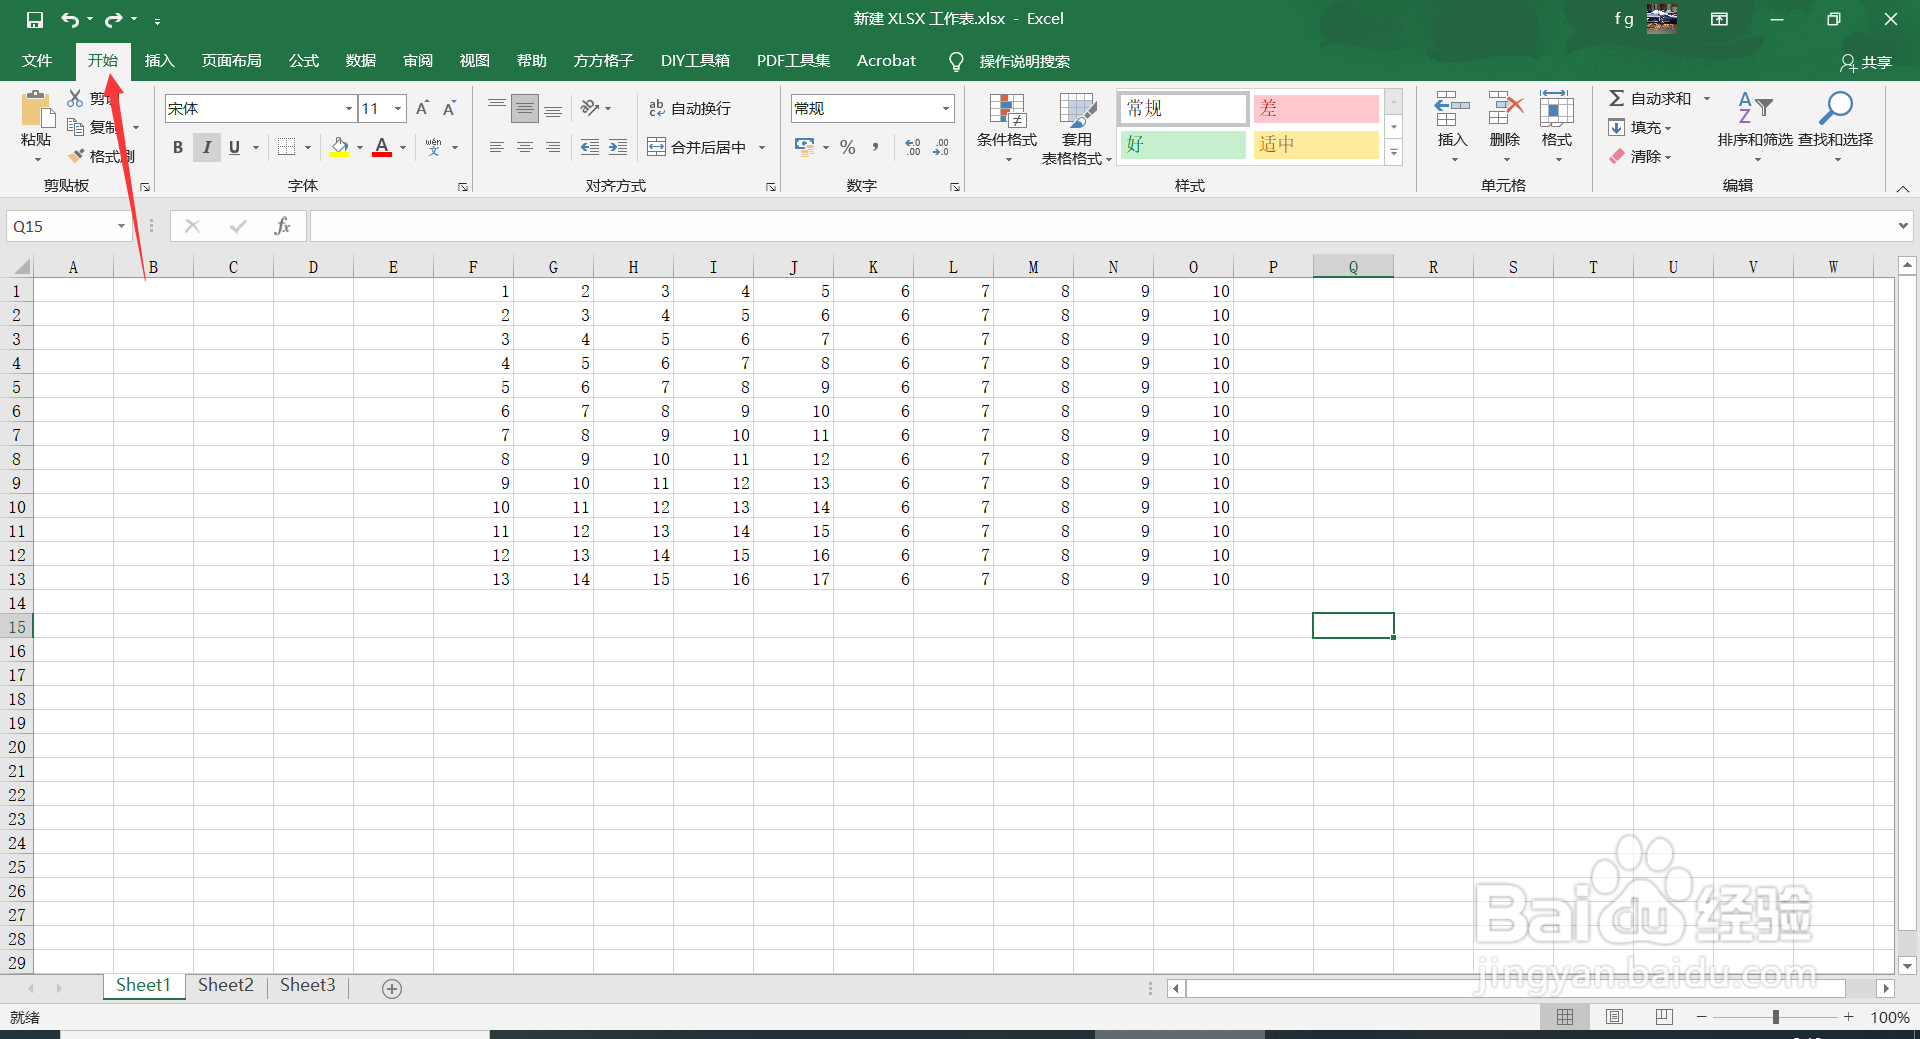Viewport: 1920px width, 1039px height.
Task: Switch to Page Break Preview in status bar
Action: [x=1664, y=1017]
